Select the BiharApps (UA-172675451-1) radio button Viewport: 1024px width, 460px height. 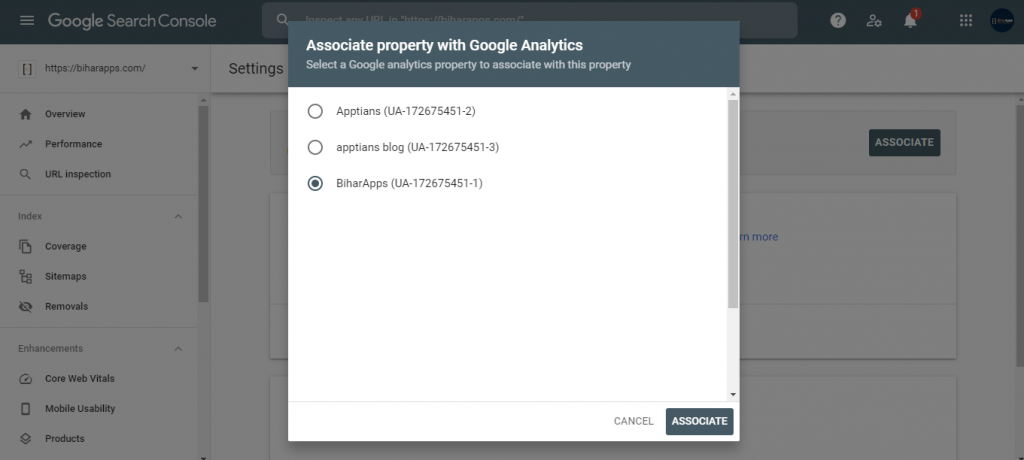(x=315, y=183)
